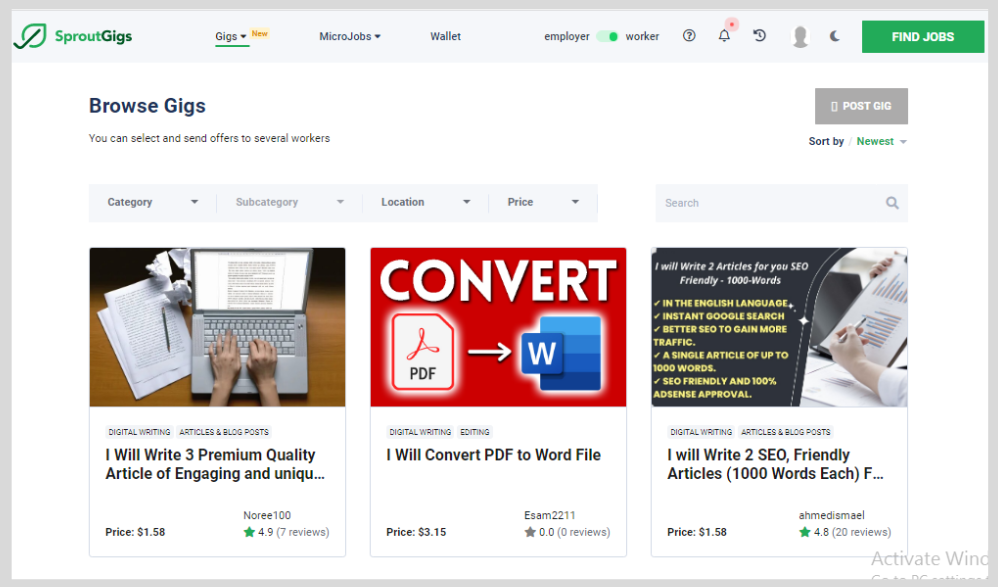Switch the employer/worker toggle
Viewport: 998px width, 587px height.
tap(607, 36)
